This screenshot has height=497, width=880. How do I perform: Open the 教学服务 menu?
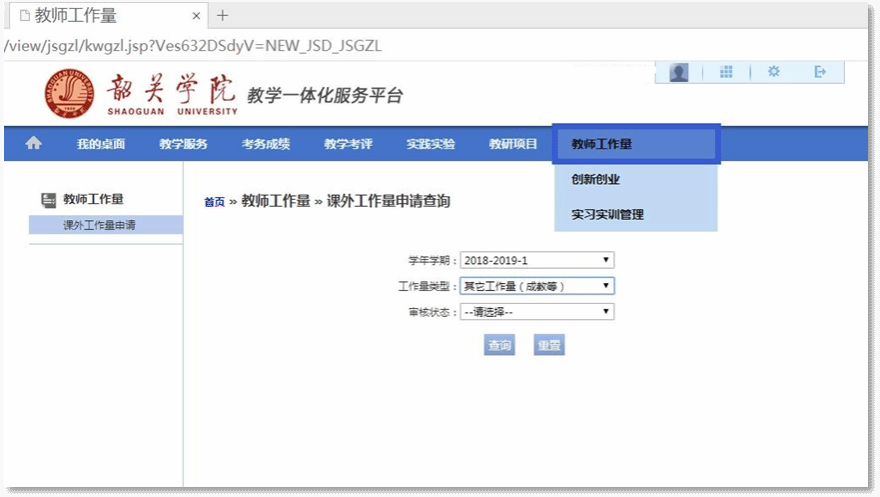[x=183, y=144]
